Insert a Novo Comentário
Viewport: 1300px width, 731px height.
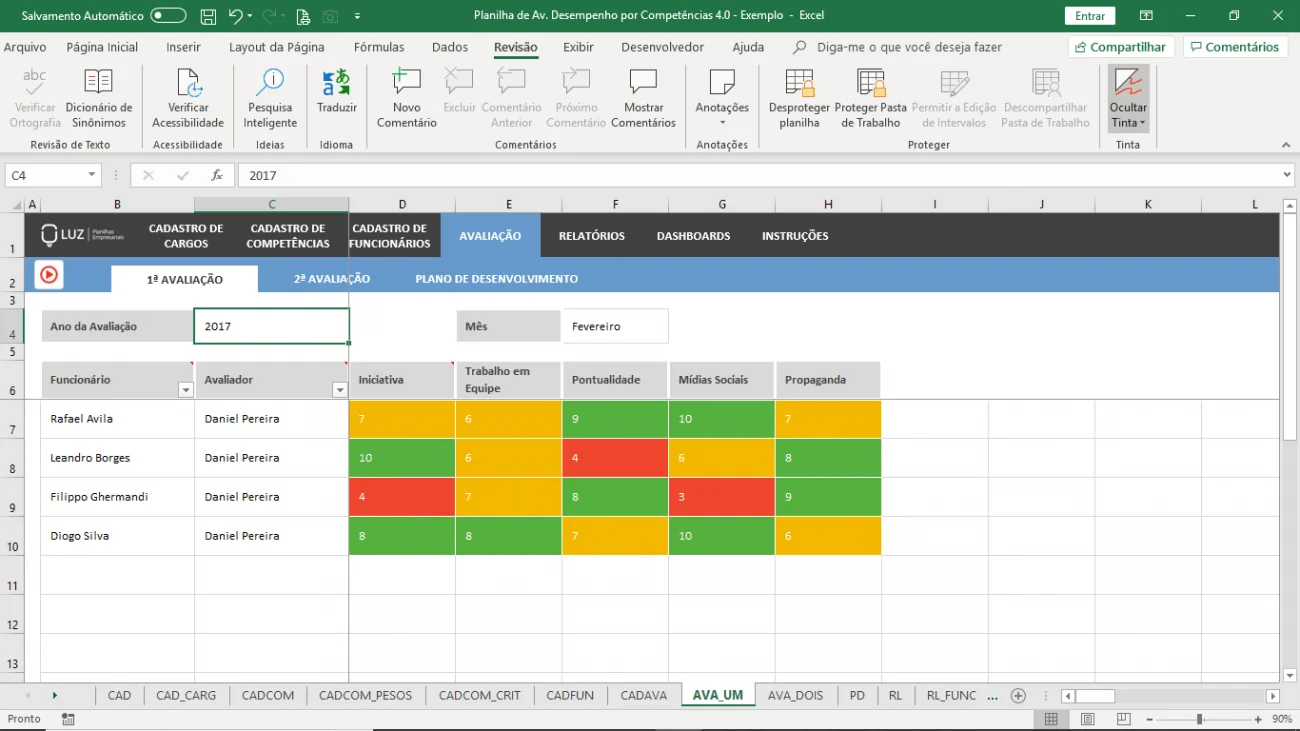coord(406,98)
